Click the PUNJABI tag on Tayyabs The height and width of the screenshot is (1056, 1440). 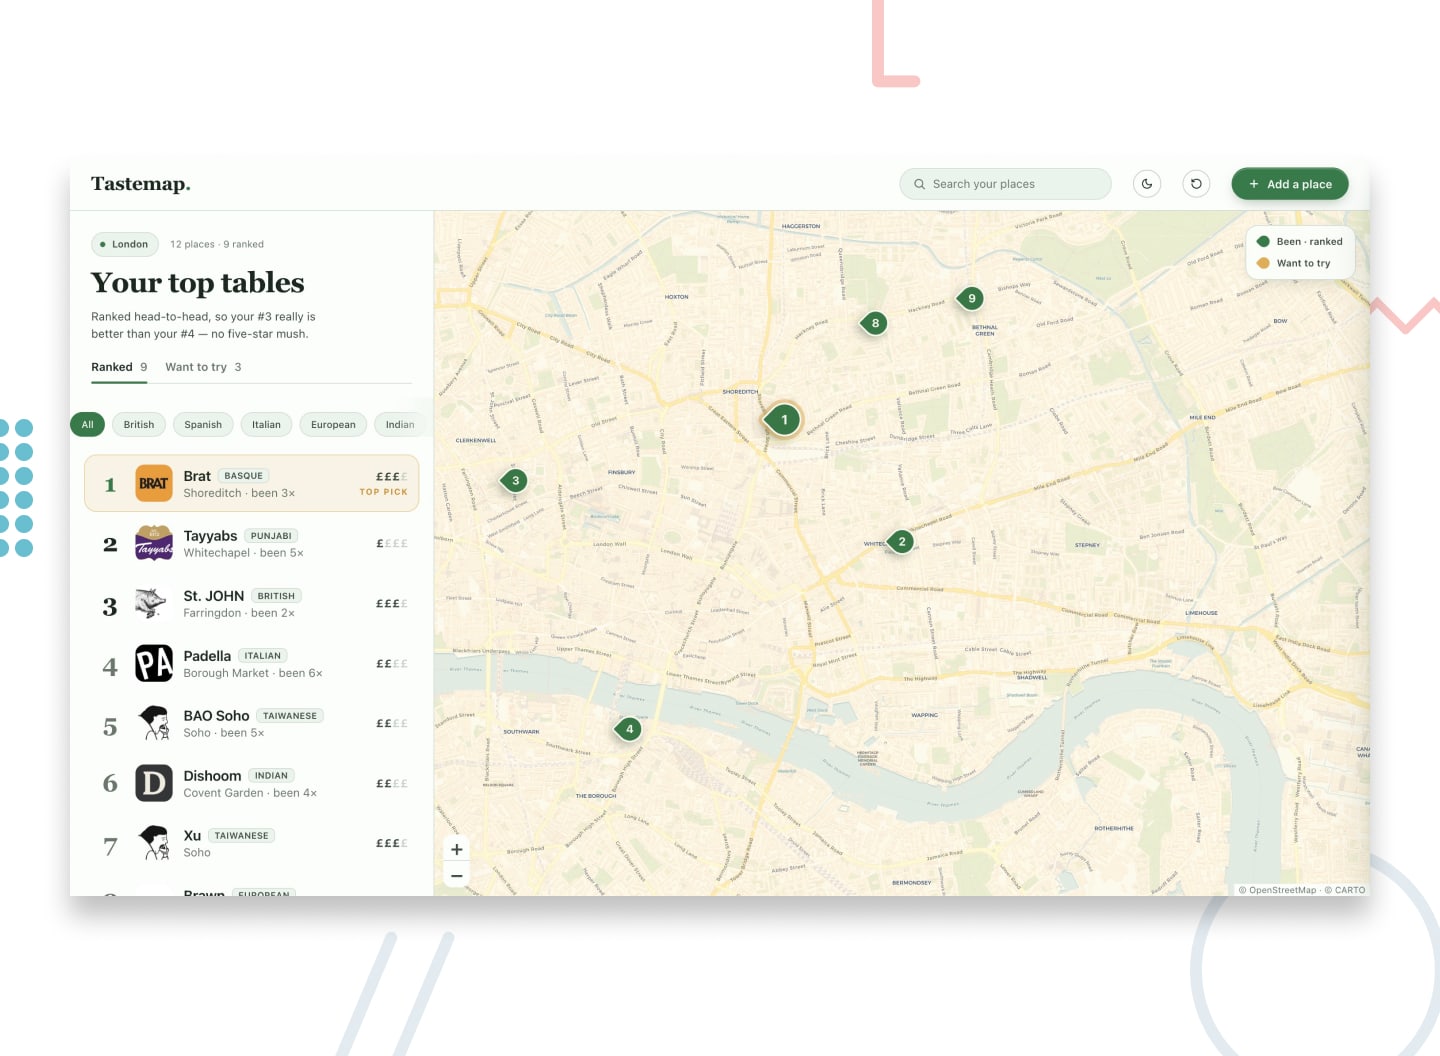271,536
